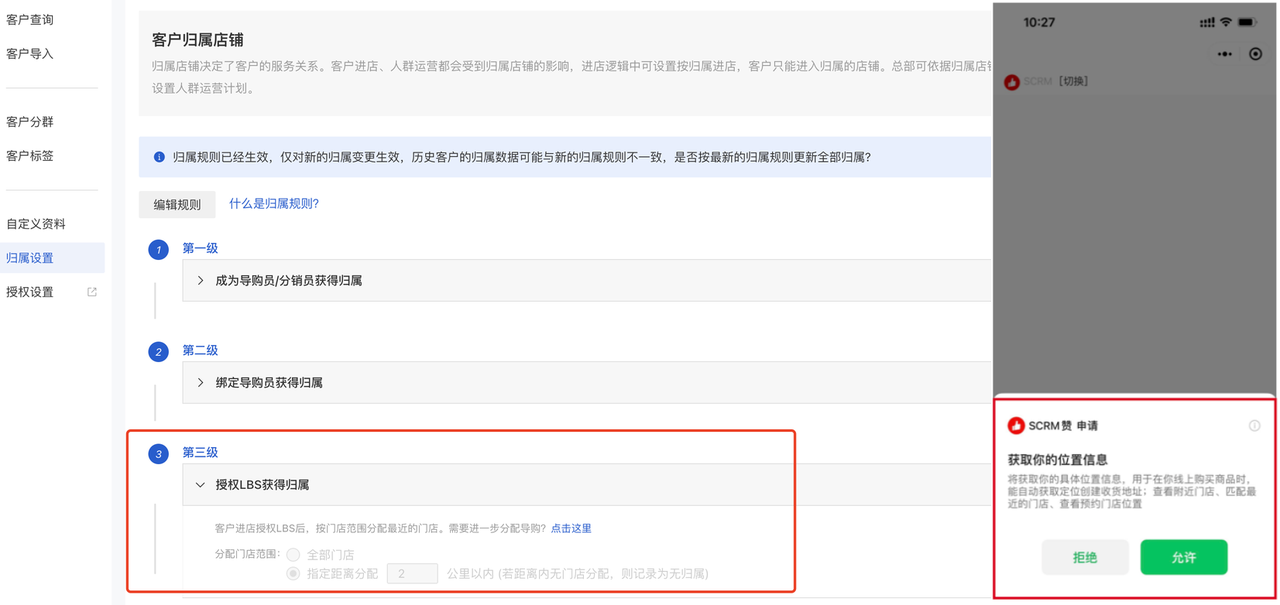
Task: Click SCRM 【切换】 store switcher
Action: [x=1055, y=82]
